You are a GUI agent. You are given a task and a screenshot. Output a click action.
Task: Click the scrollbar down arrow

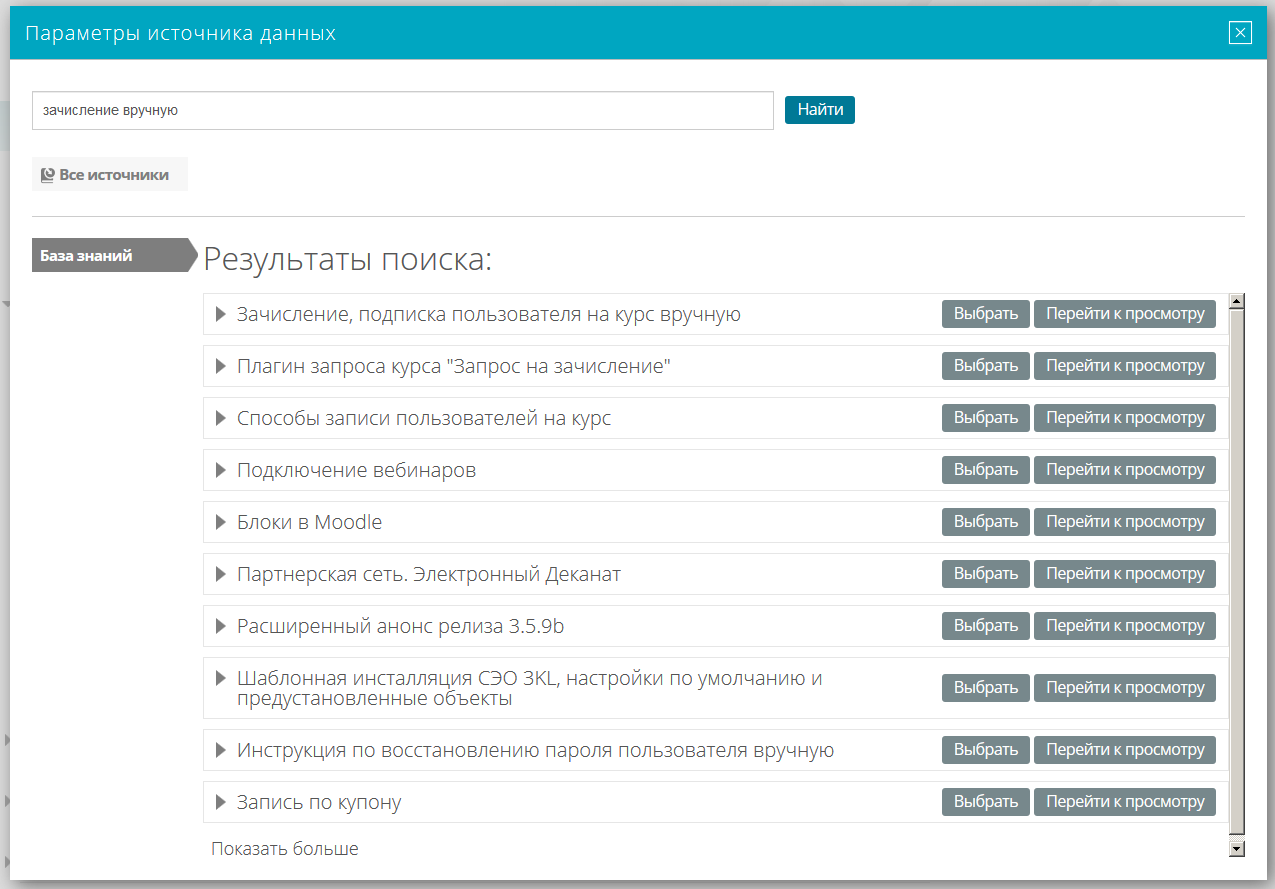[x=1237, y=848]
